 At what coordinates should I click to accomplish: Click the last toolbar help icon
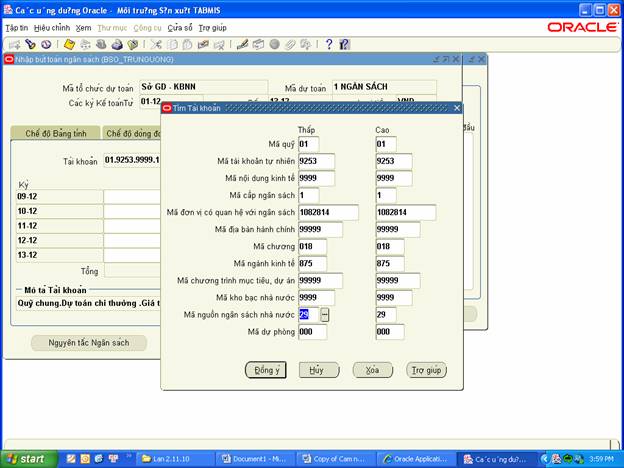pyautogui.click(x=345, y=44)
